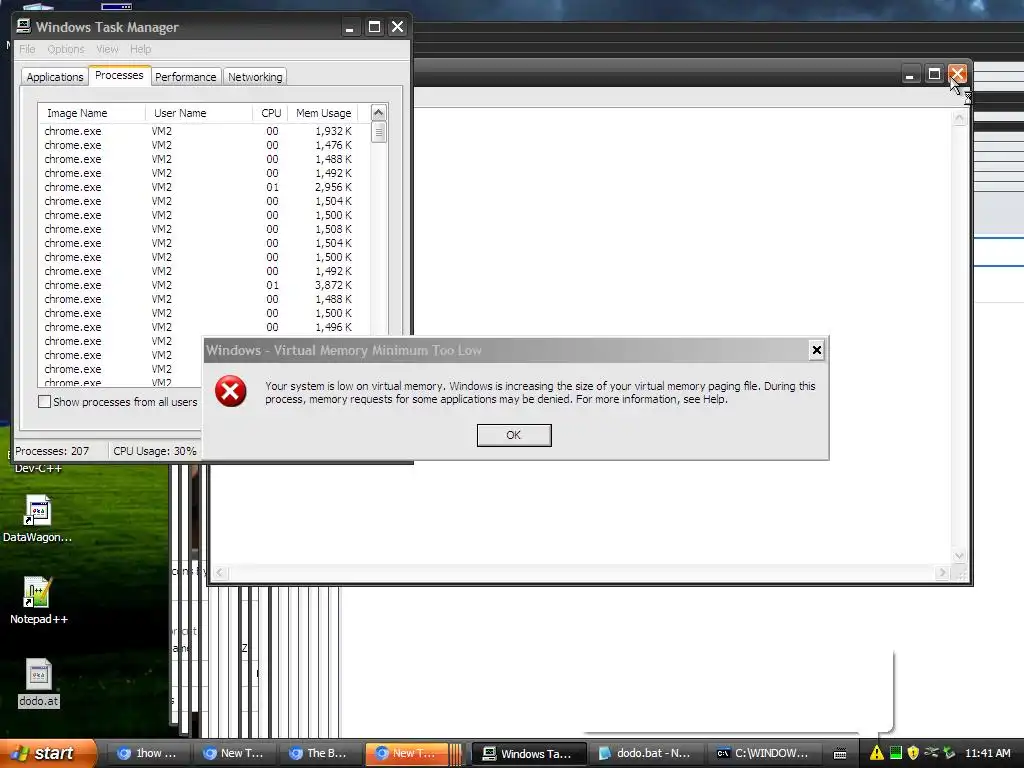Close the Windows Task Manager window

(397, 27)
